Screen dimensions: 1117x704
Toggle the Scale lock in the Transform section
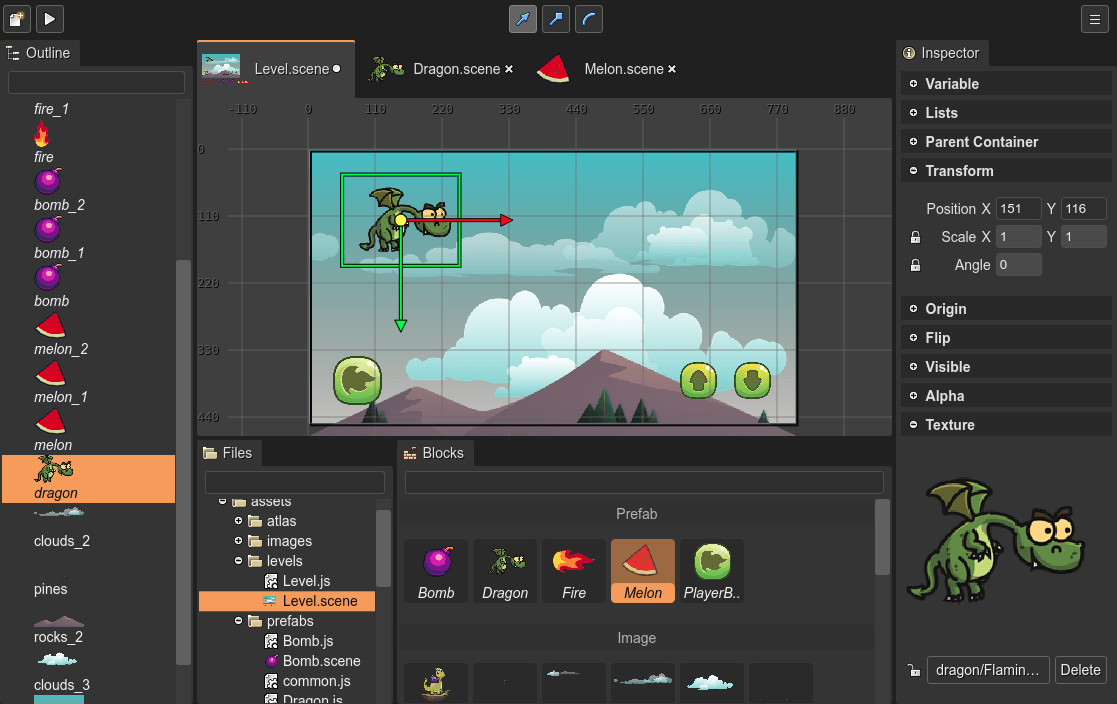click(x=915, y=236)
